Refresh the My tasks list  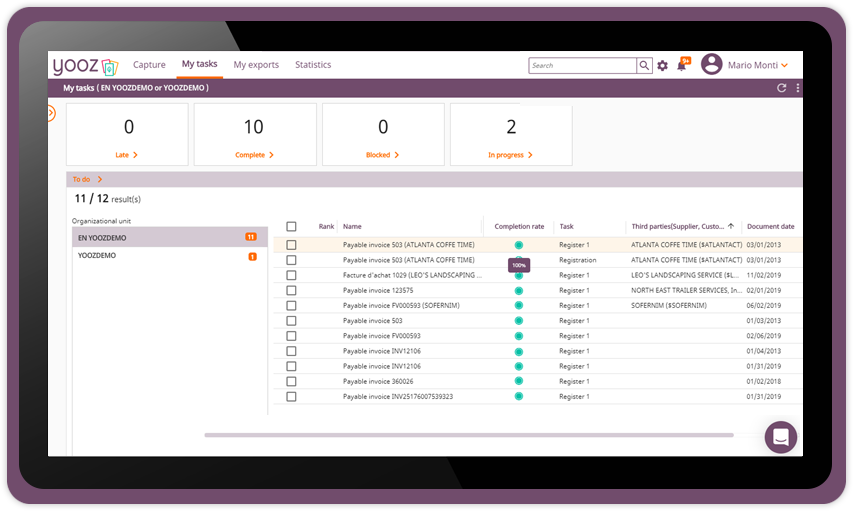click(781, 88)
